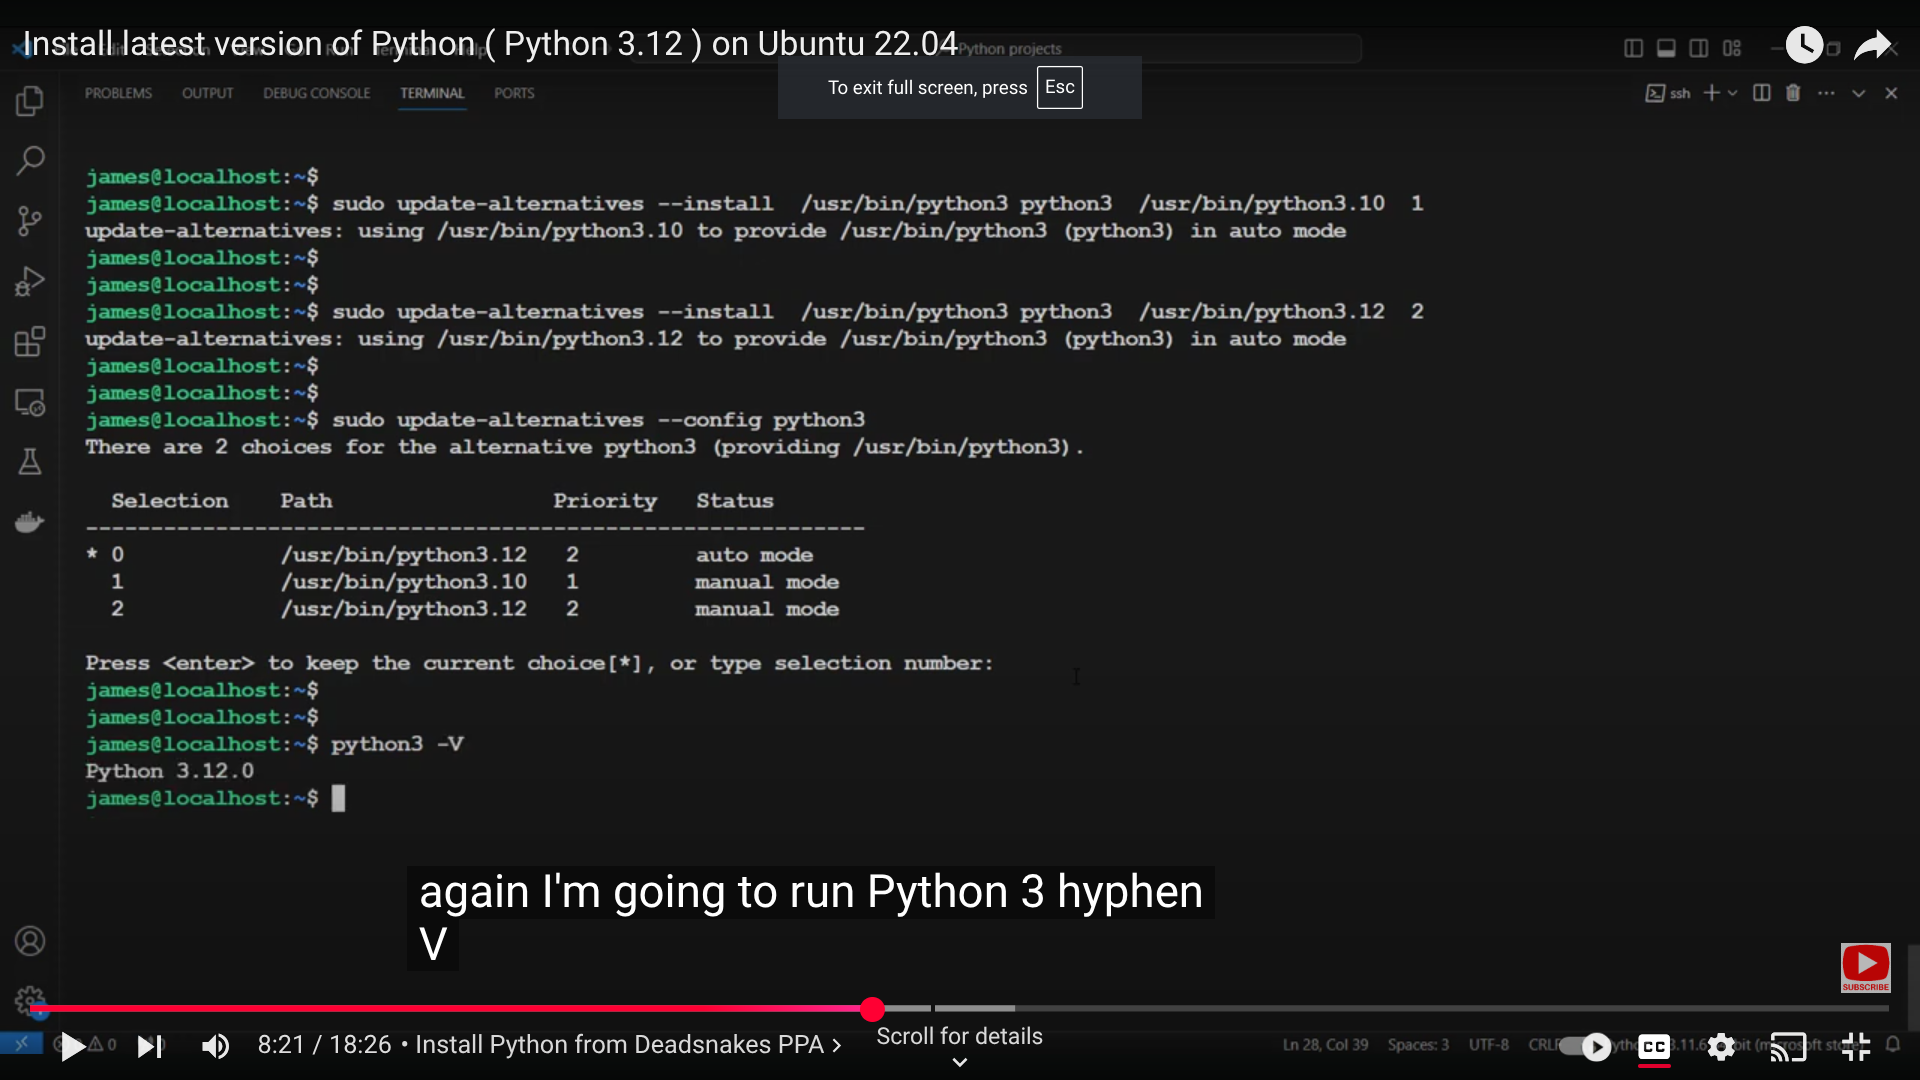Add a new terminal with plus icon
This screenshot has height=1080, width=1920.
point(1711,93)
